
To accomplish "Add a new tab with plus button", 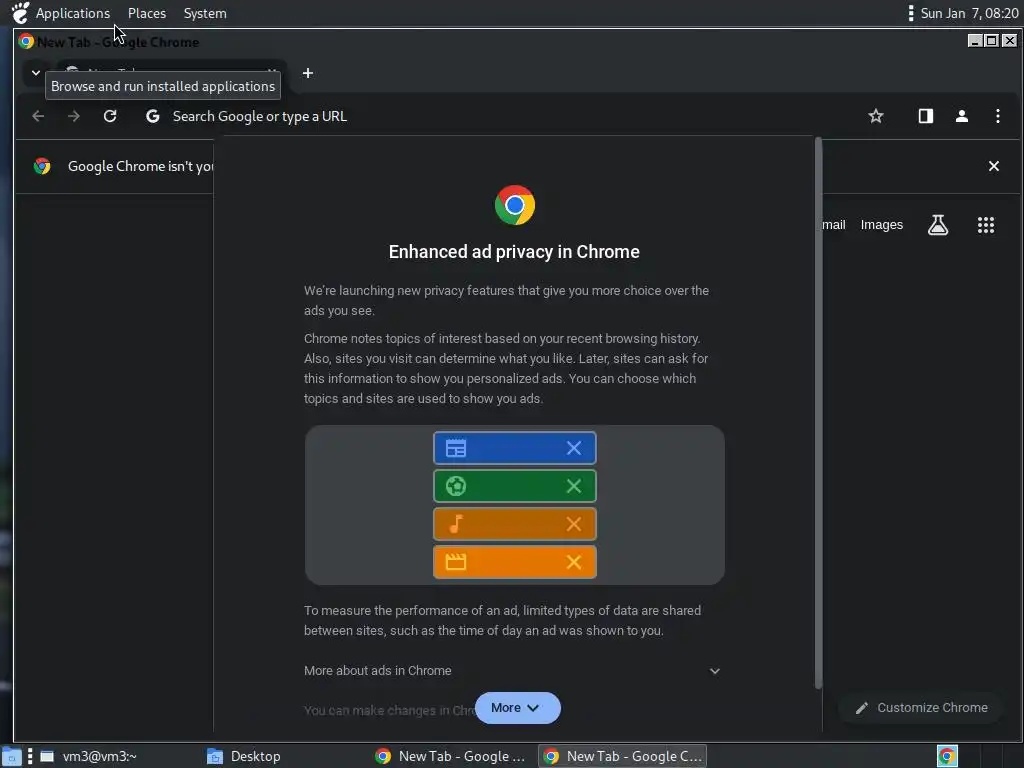I will point(308,73).
